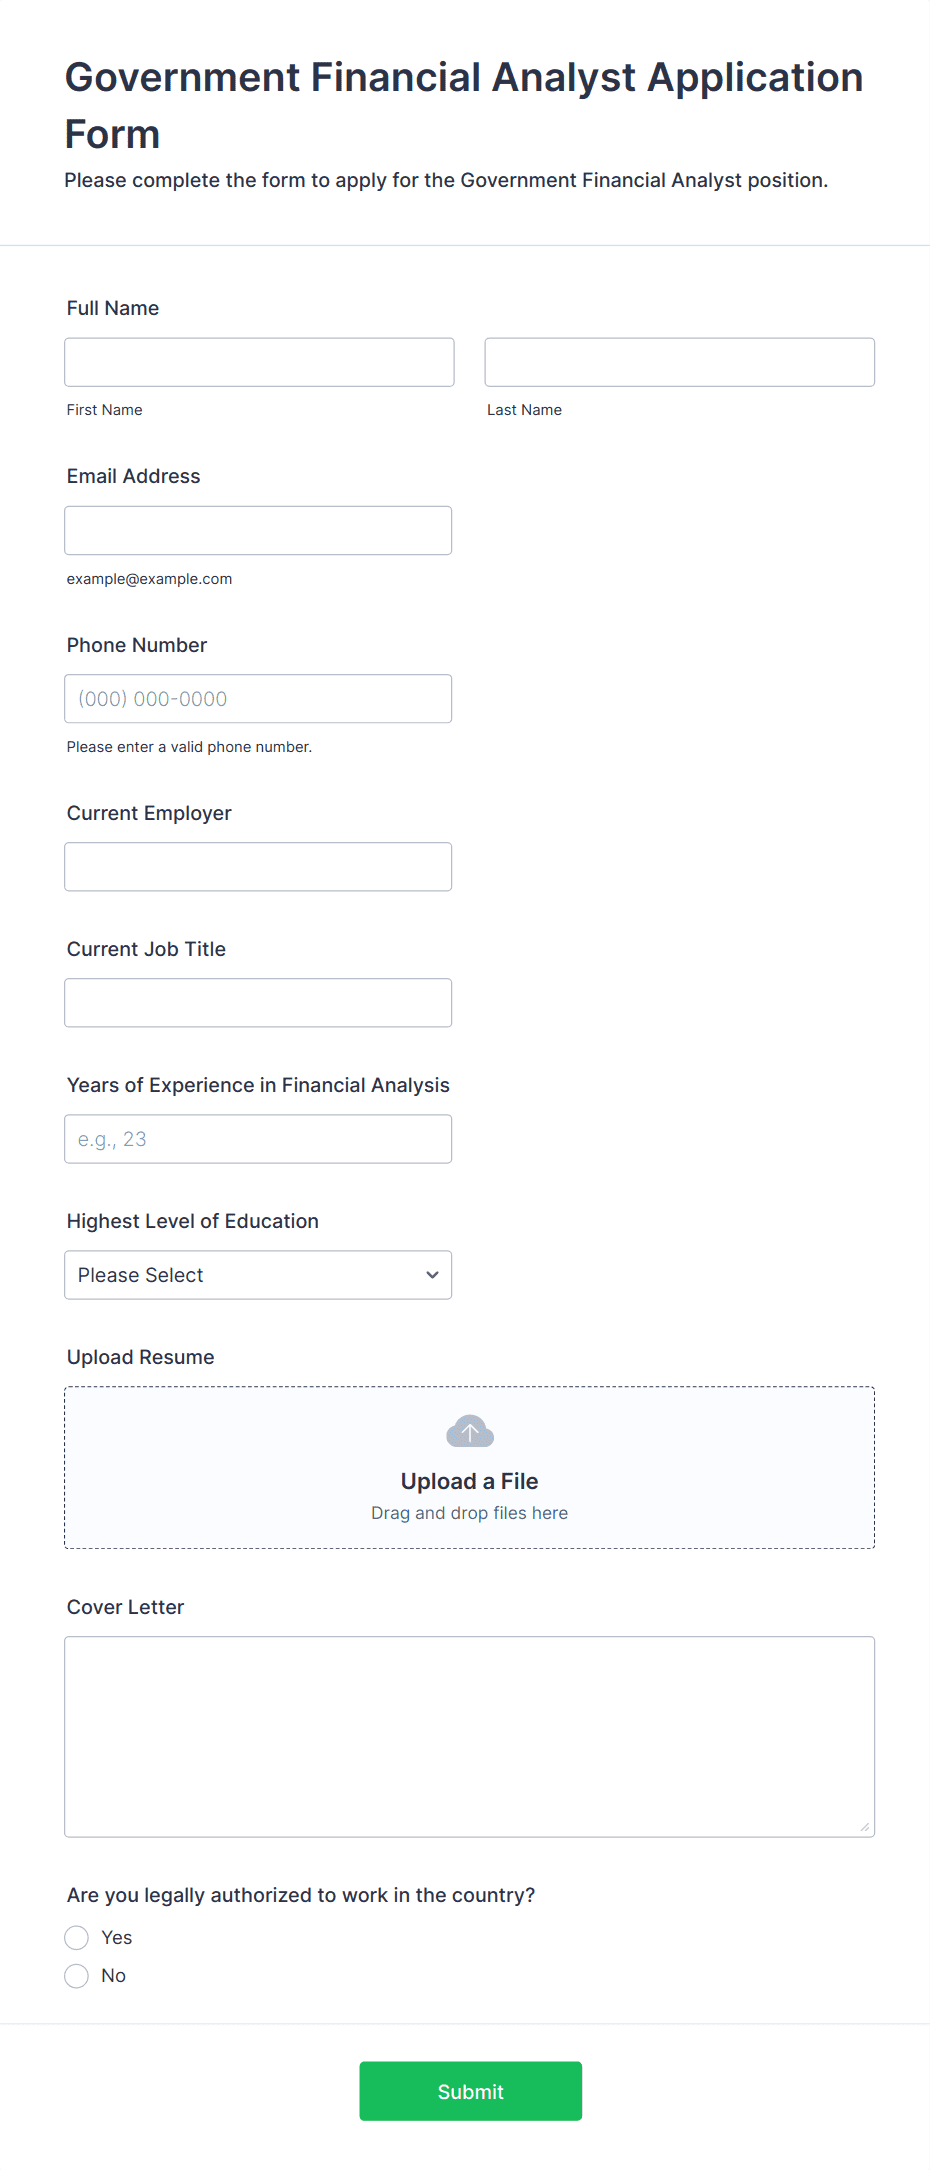Image resolution: width=930 pixels, height=2170 pixels.
Task: Click Years of Experience input
Action: coord(258,1139)
